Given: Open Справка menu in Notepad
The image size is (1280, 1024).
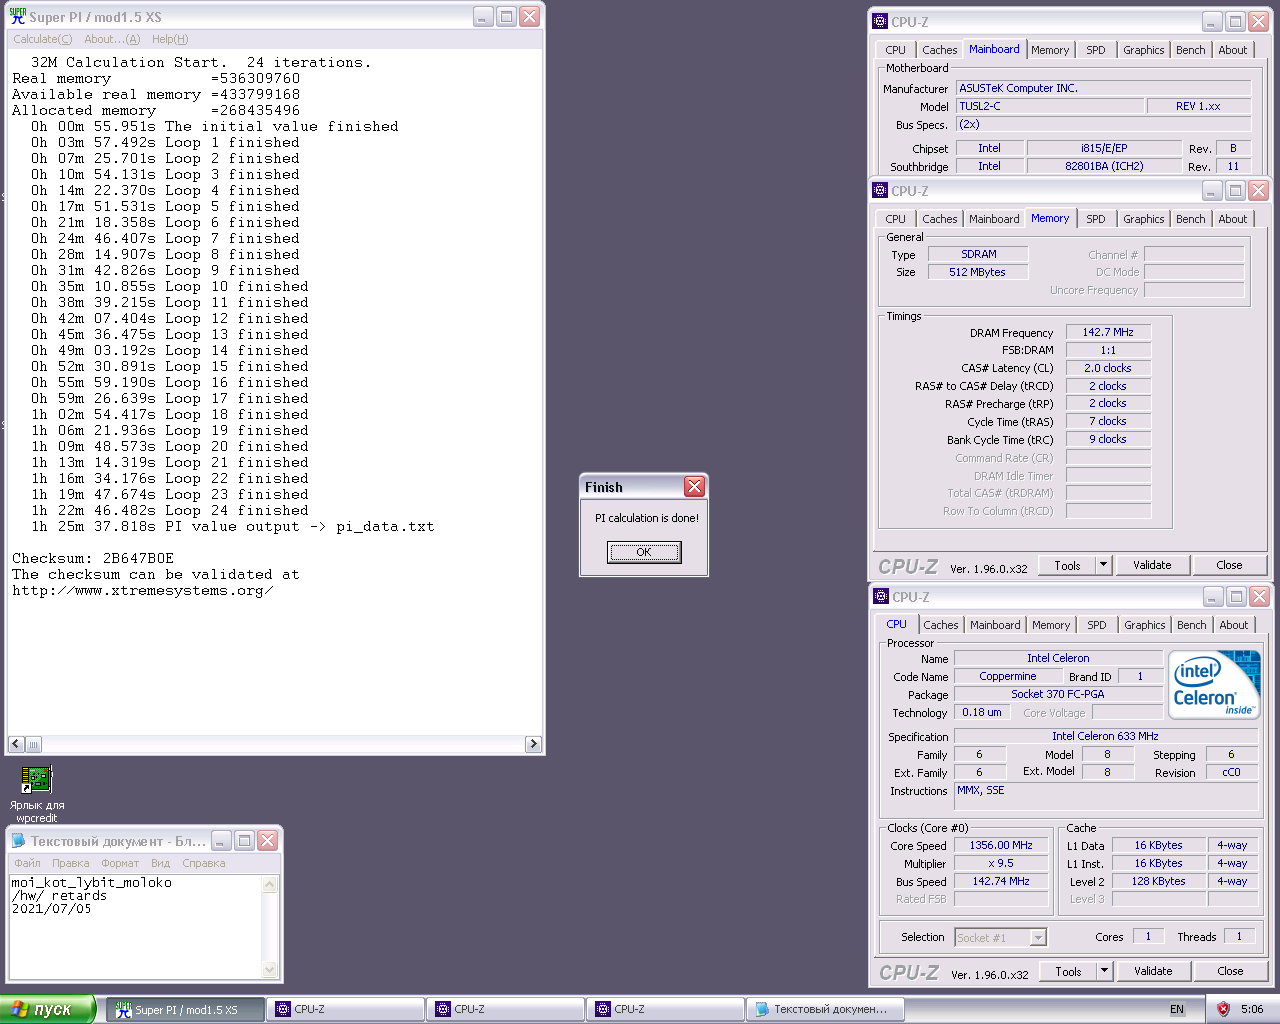Looking at the screenshot, I should (204, 863).
